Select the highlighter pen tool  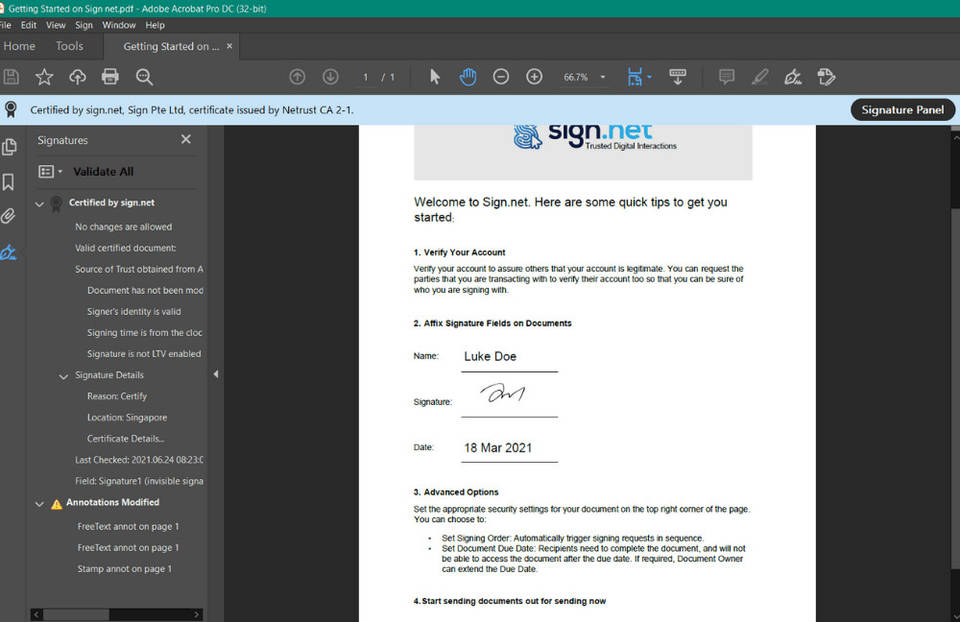click(x=760, y=77)
